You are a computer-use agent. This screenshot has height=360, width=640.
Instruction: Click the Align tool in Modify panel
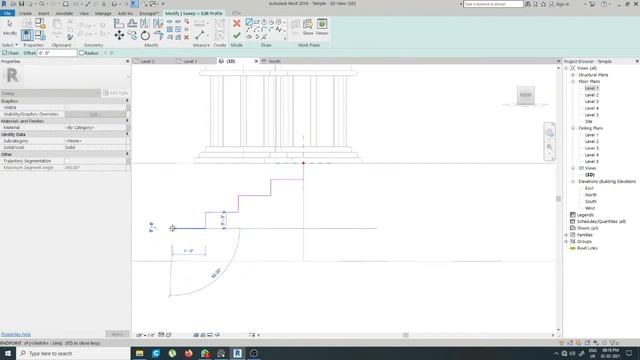[x=119, y=23]
